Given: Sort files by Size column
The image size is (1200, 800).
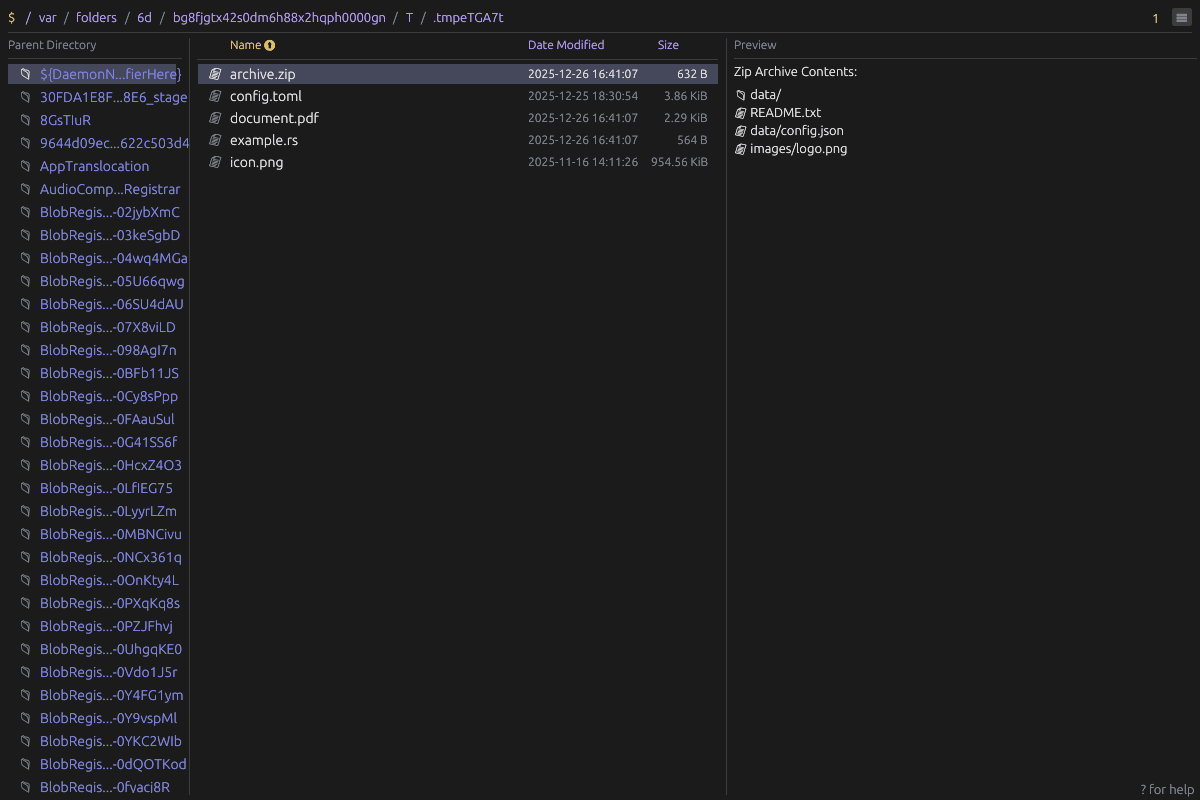Looking at the screenshot, I should tap(668, 45).
